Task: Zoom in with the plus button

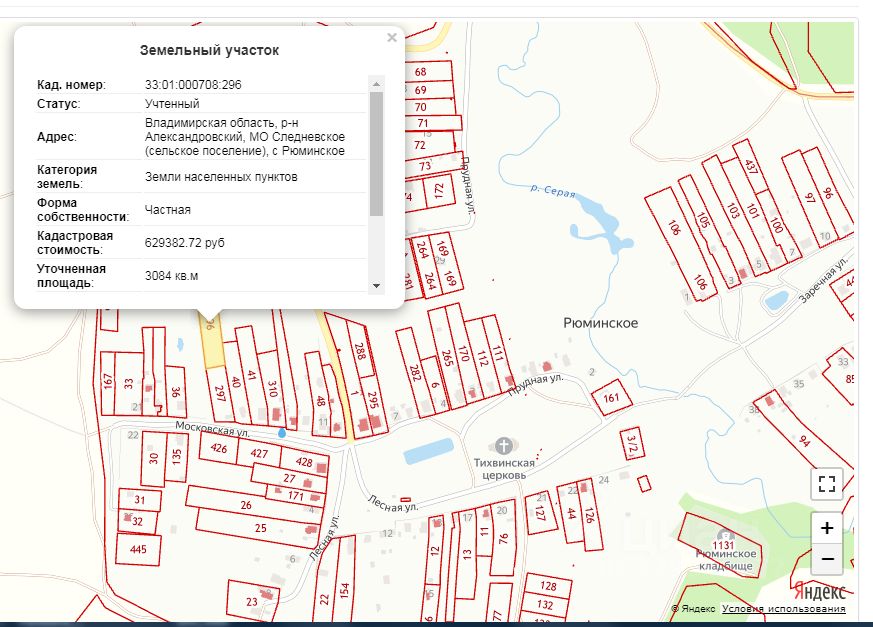Action: (827, 528)
